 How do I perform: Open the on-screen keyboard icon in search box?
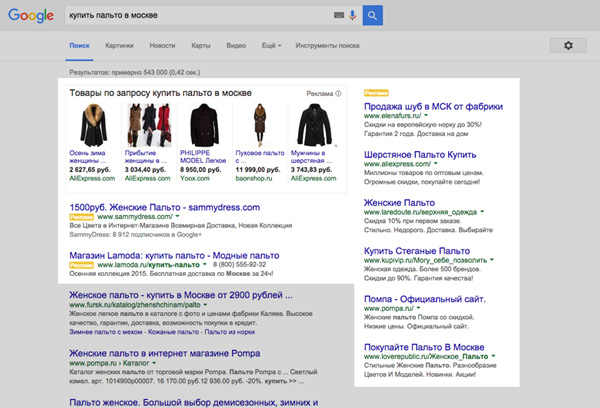click(339, 15)
